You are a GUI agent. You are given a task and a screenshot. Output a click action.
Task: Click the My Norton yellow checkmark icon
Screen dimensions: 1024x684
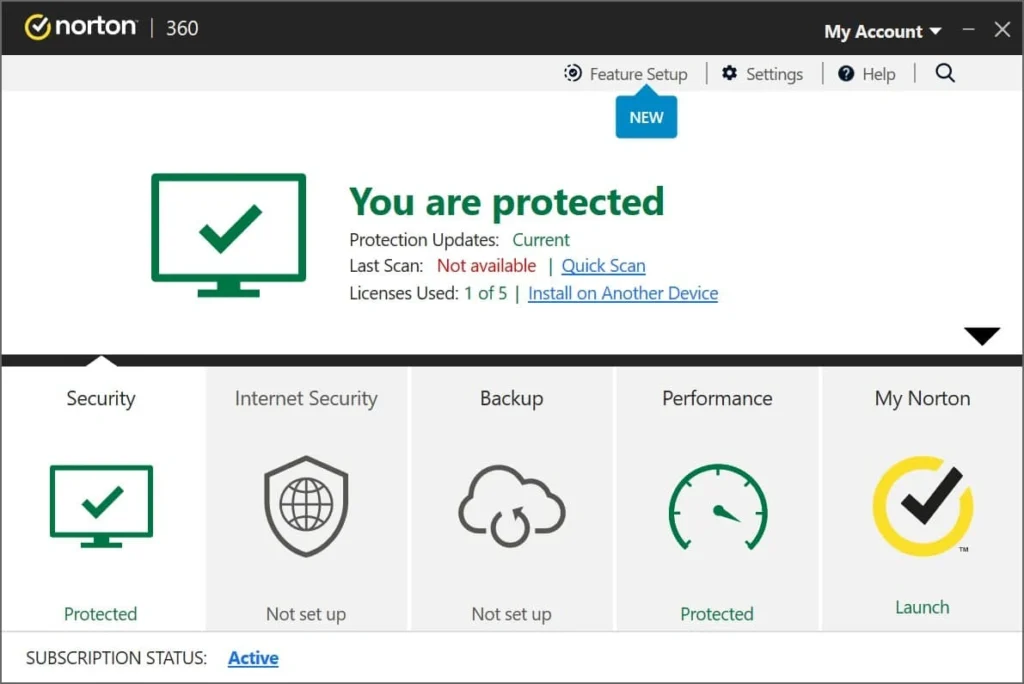tap(922, 507)
